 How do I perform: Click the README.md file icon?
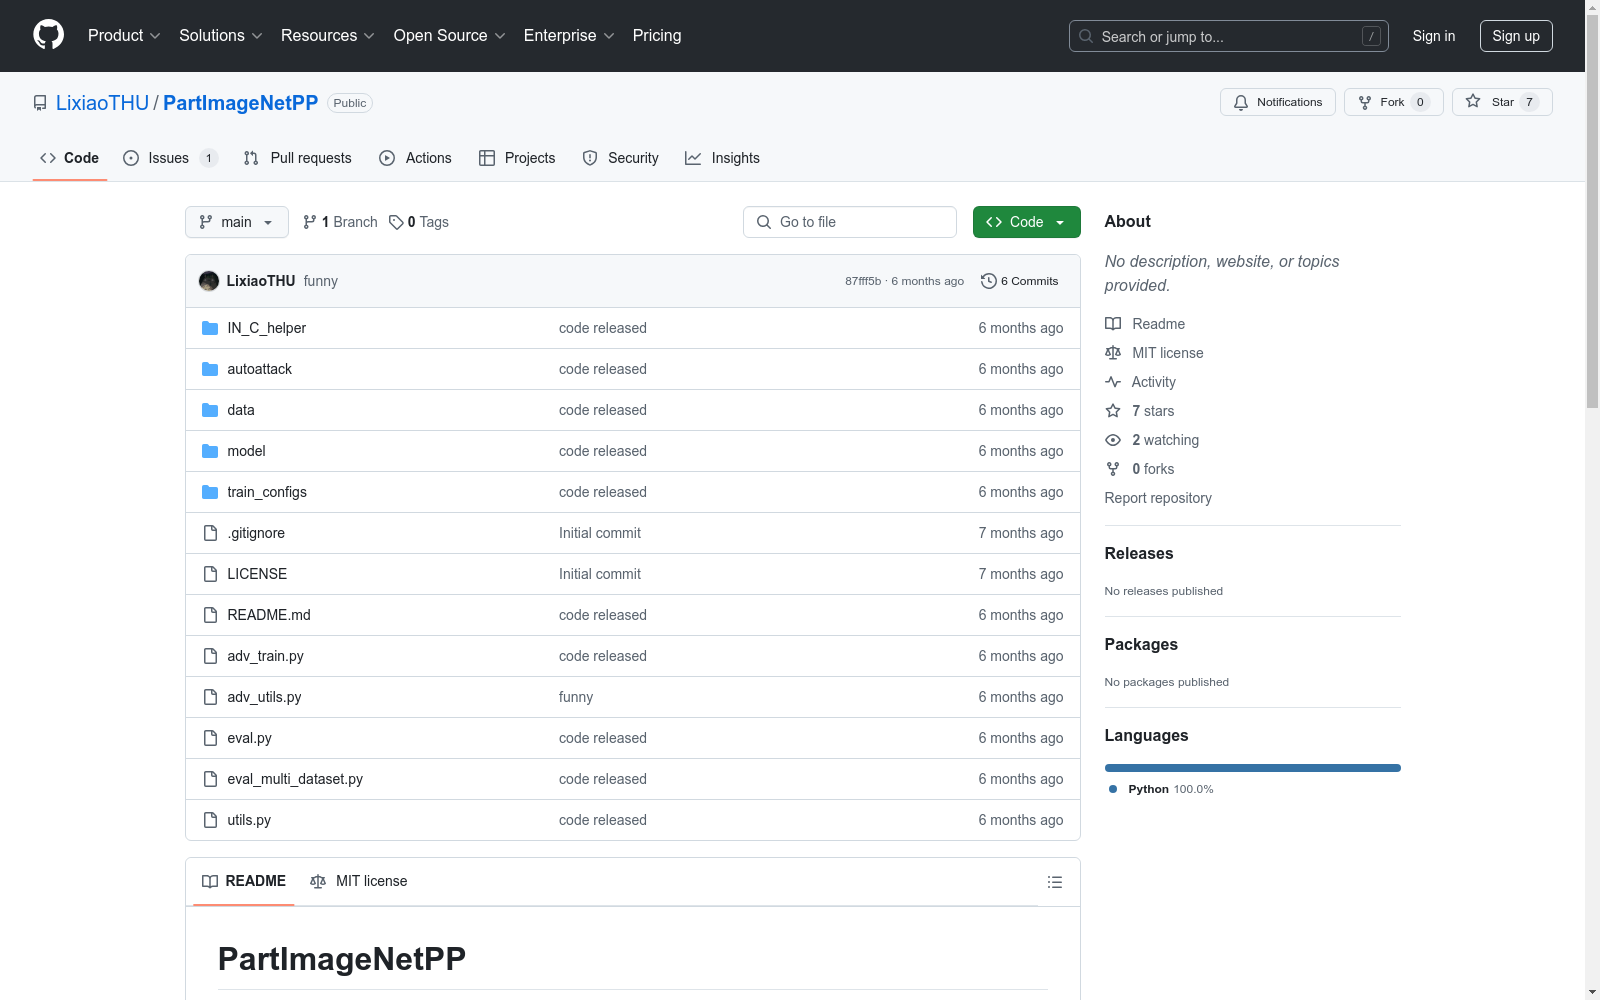point(210,615)
